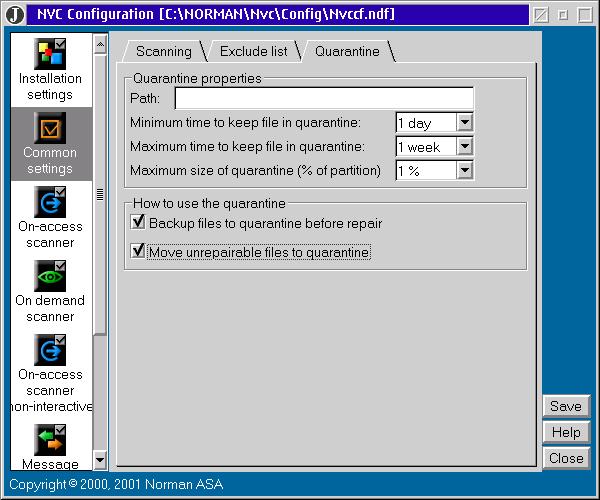
Task: Switch to the Exclude list tab
Action: (253, 51)
